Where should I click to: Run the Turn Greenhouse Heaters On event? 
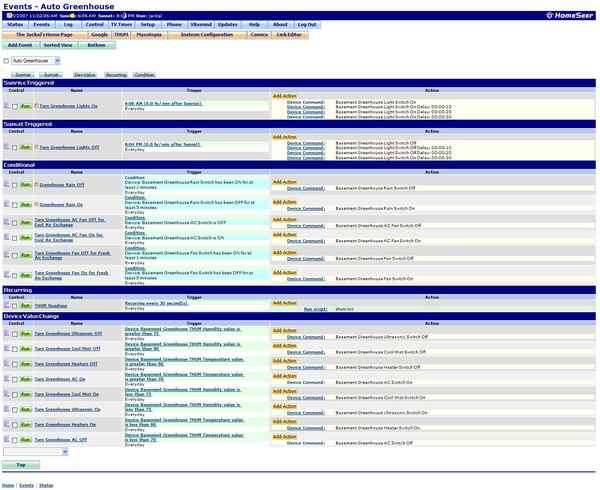(26, 425)
